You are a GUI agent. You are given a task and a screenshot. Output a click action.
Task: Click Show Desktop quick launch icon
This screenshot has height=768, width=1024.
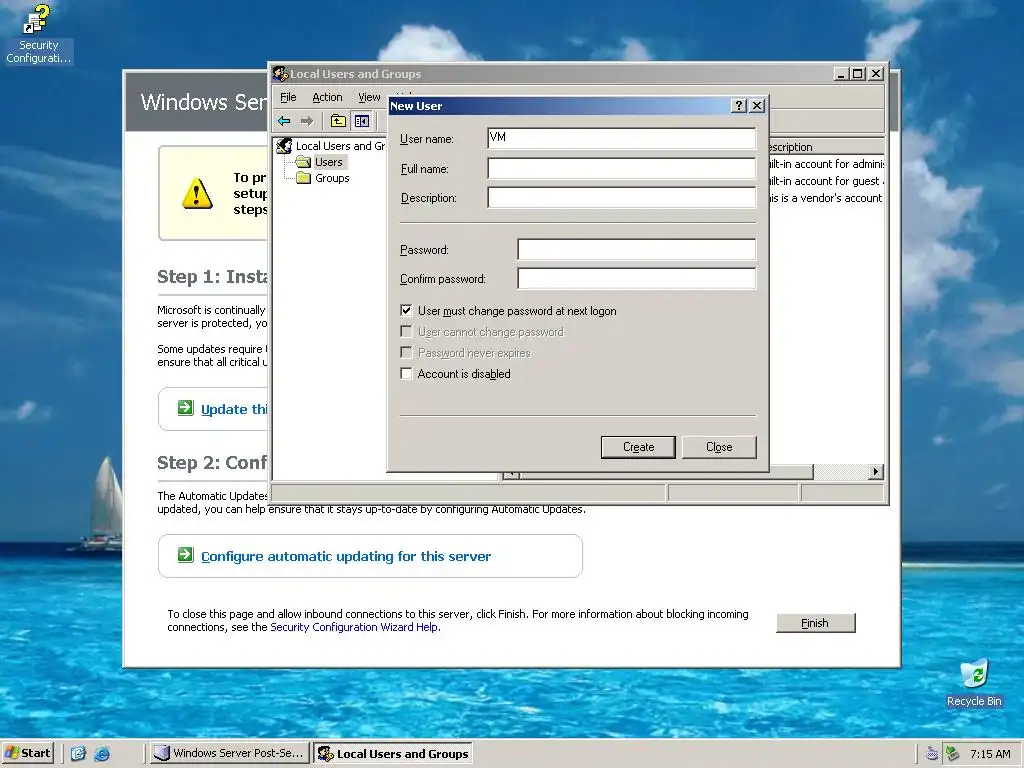pyautogui.click(x=78, y=754)
